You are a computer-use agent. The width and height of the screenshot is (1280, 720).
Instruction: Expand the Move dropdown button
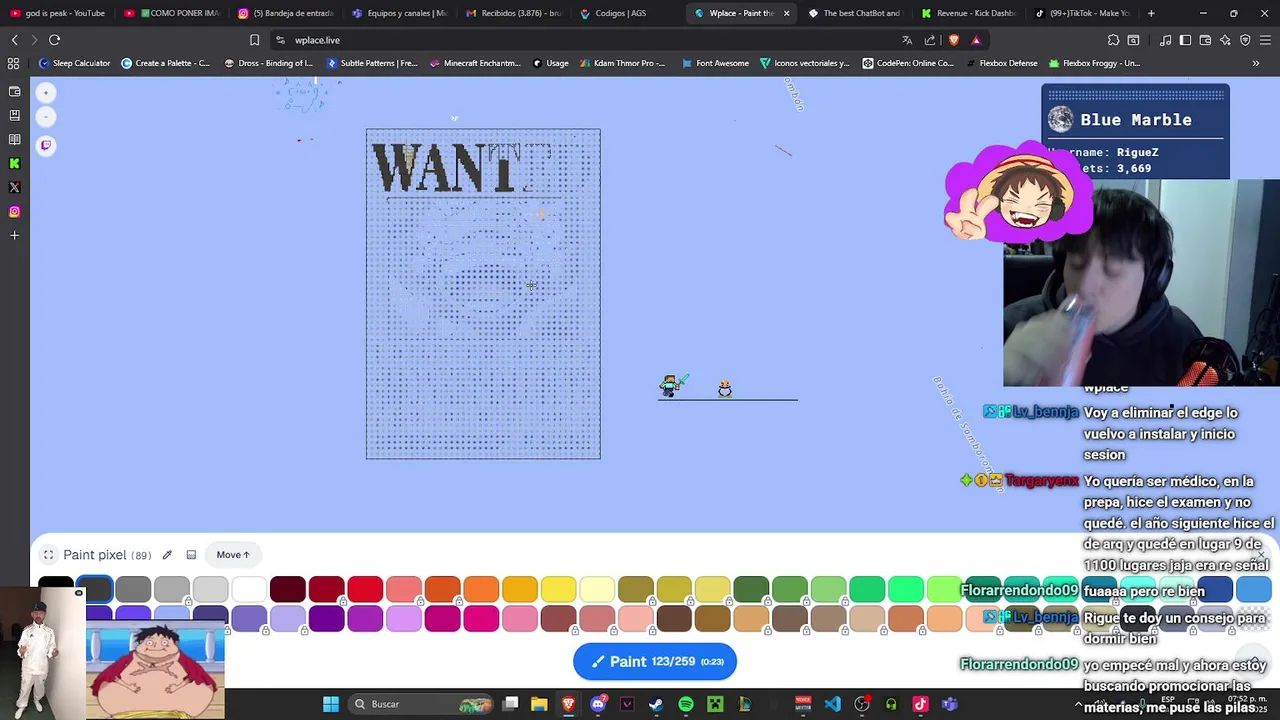tap(233, 555)
